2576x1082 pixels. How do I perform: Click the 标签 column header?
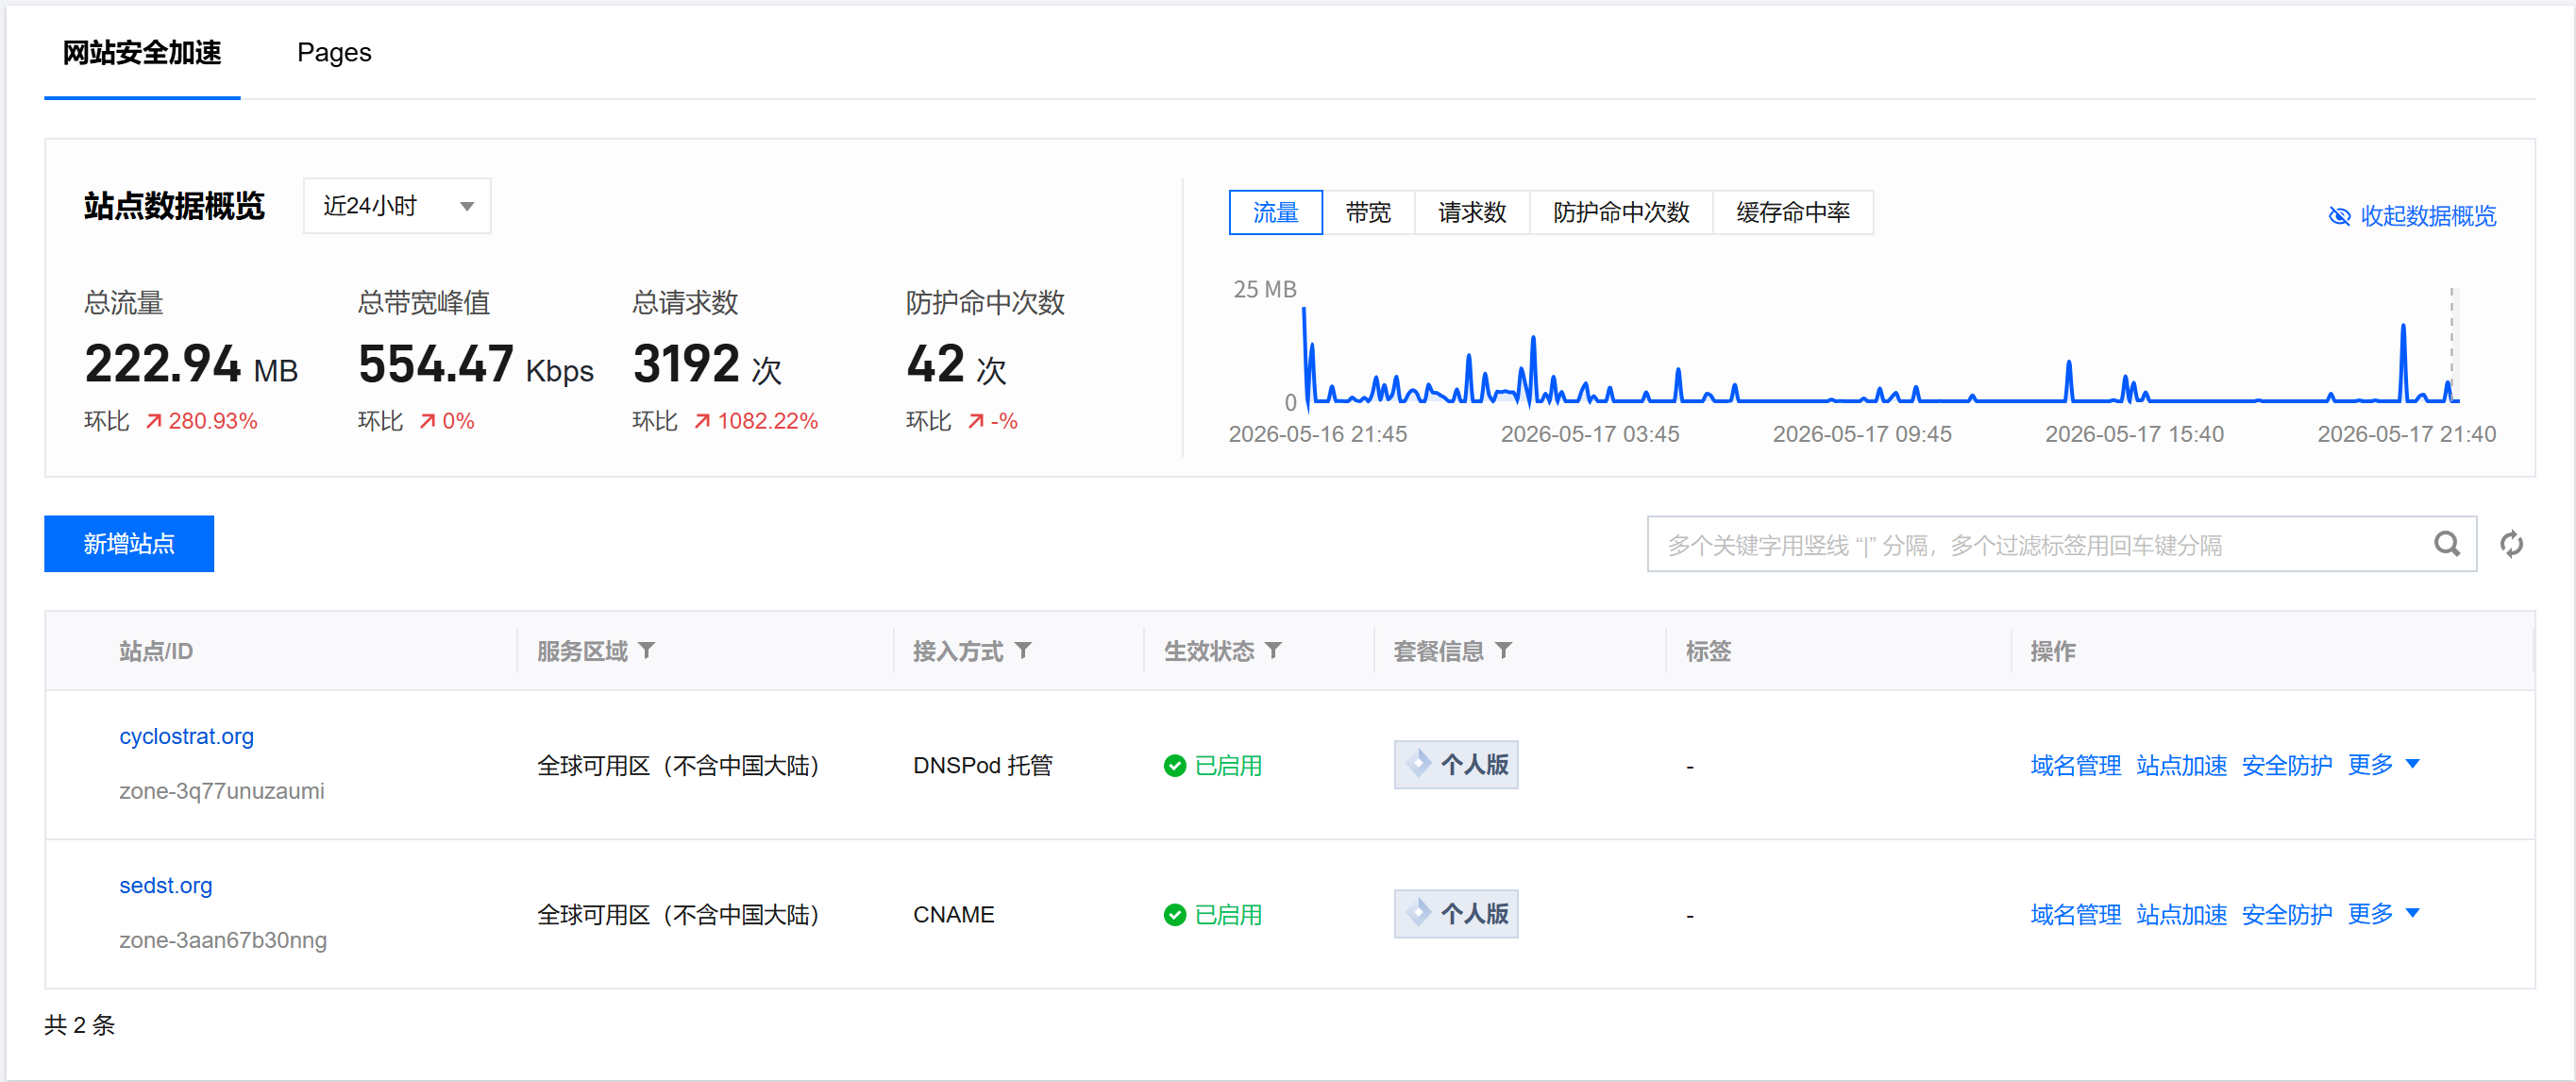pos(1708,651)
